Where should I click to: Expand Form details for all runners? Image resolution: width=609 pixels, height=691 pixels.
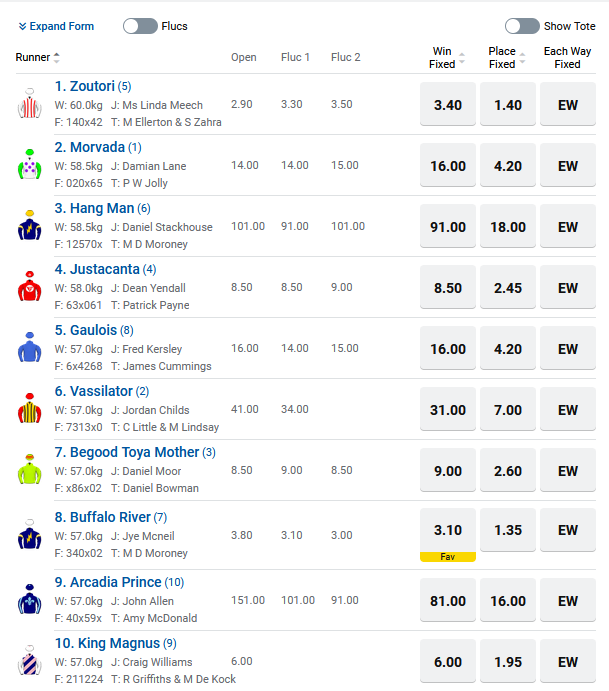56,26
